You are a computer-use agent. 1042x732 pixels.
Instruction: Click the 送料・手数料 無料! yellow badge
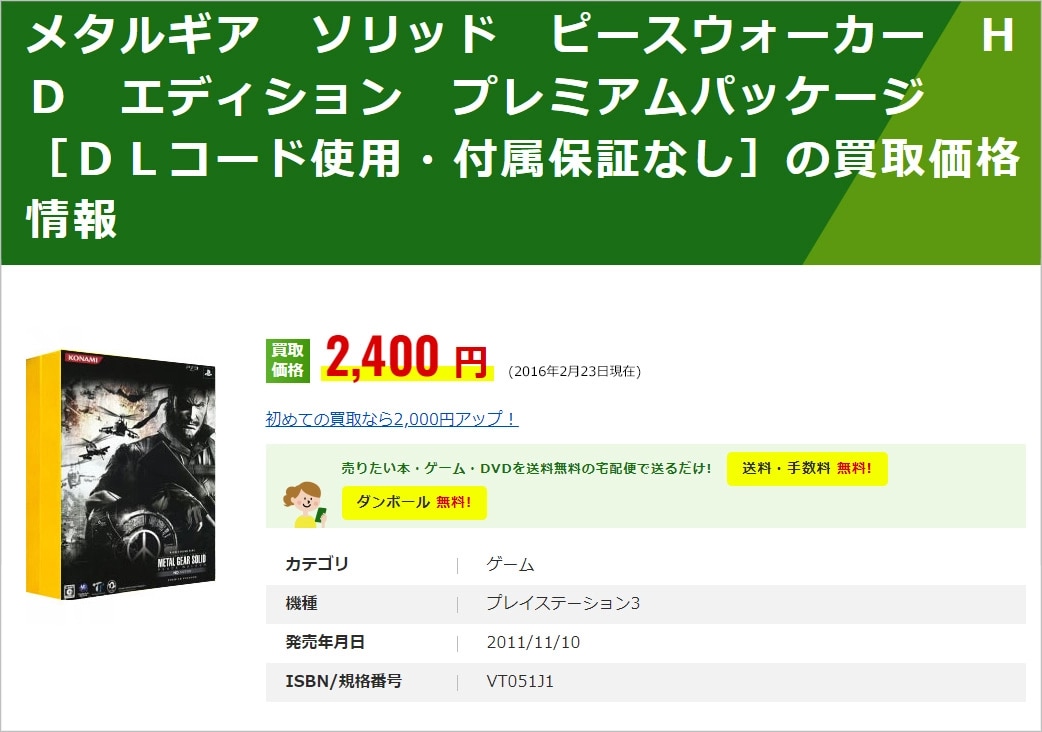(x=807, y=468)
